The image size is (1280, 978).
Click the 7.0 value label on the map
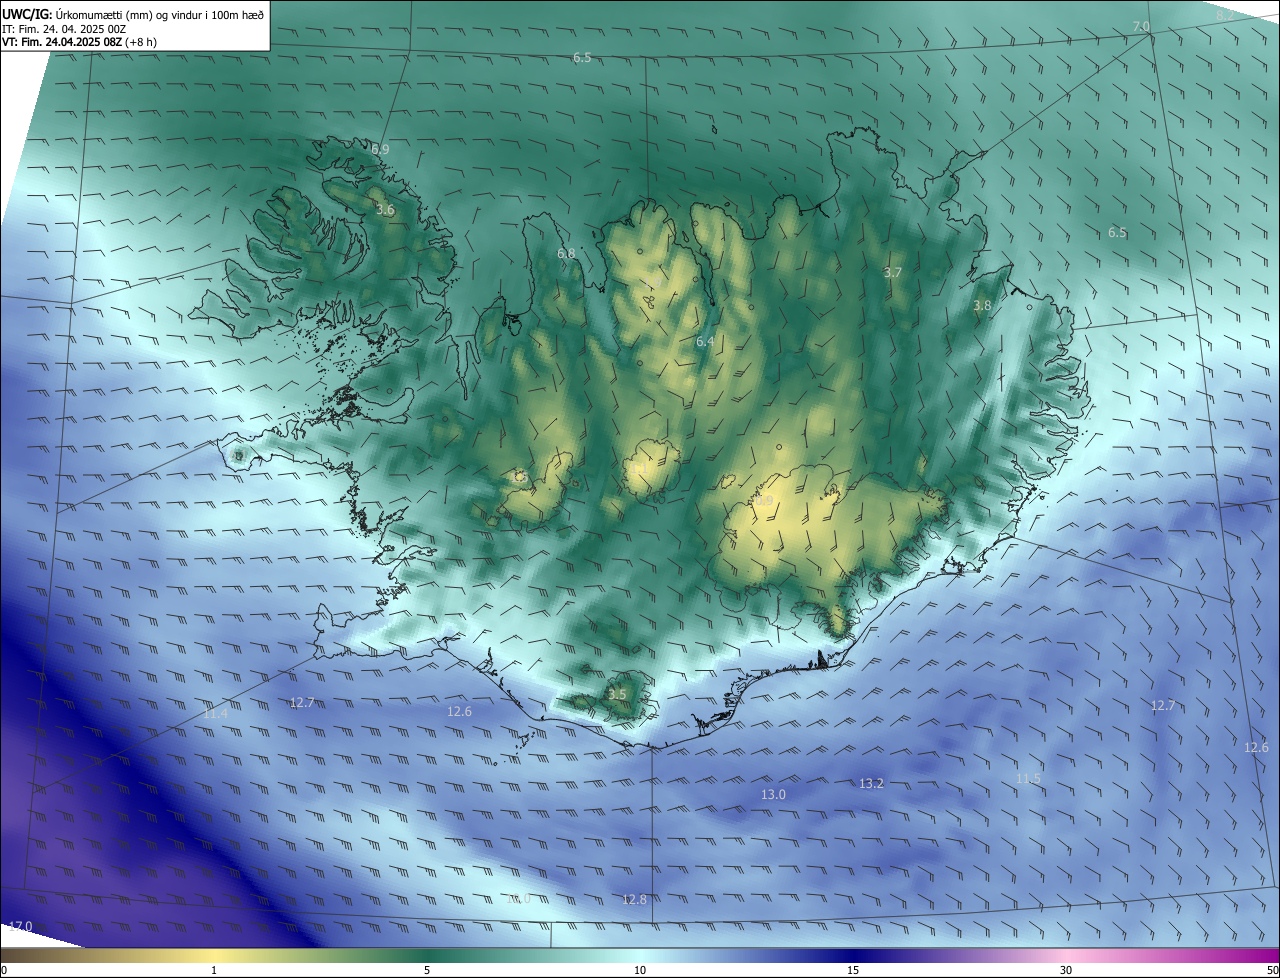[1141, 26]
